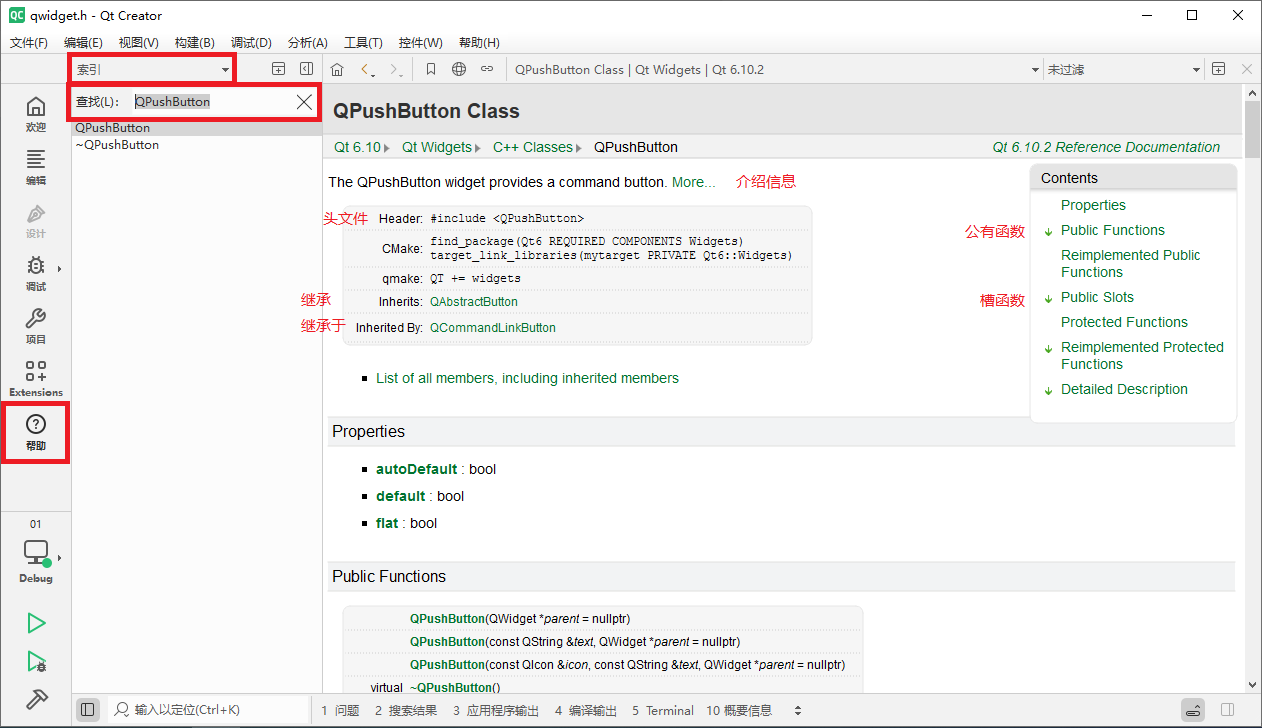Open the 构建(B) menu
This screenshot has width=1262, height=728.
tap(194, 43)
